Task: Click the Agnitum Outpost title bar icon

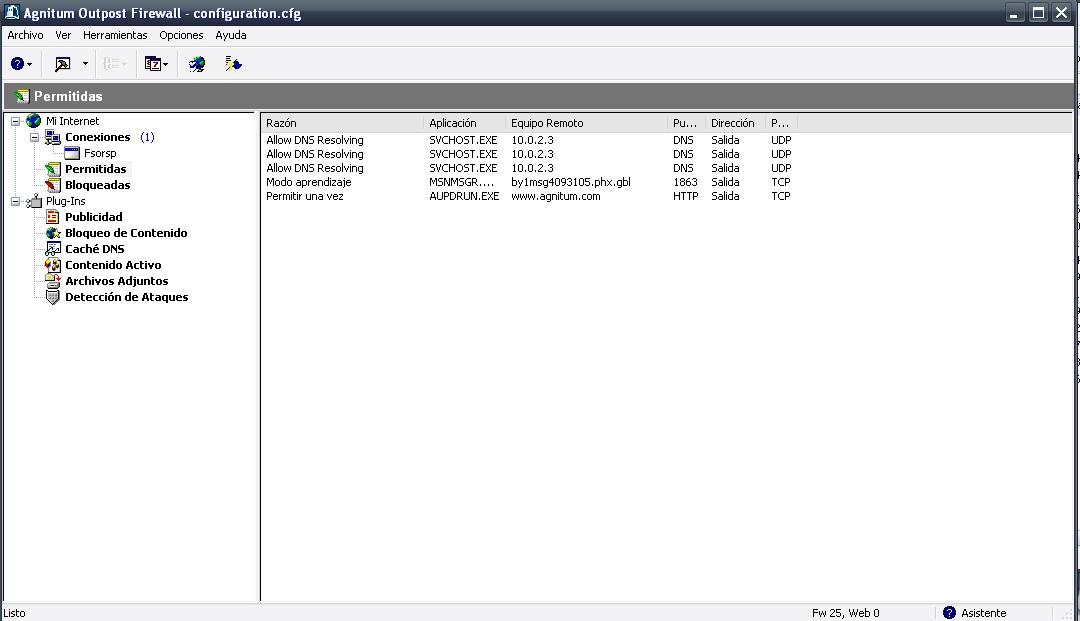Action: pos(12,12)
